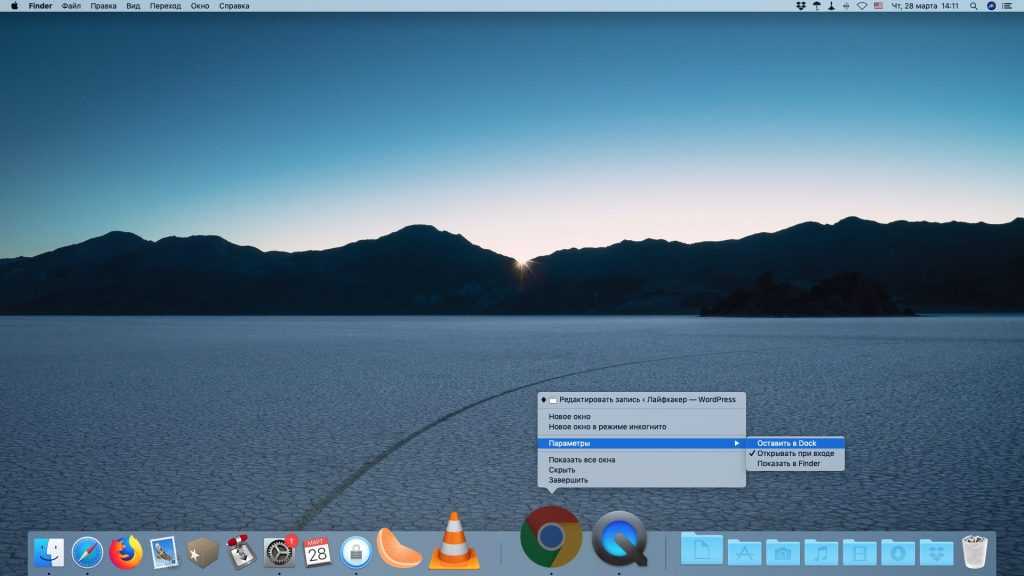Choose 'Новое окно в режиме инкогнито'

(x=607, y=426)
